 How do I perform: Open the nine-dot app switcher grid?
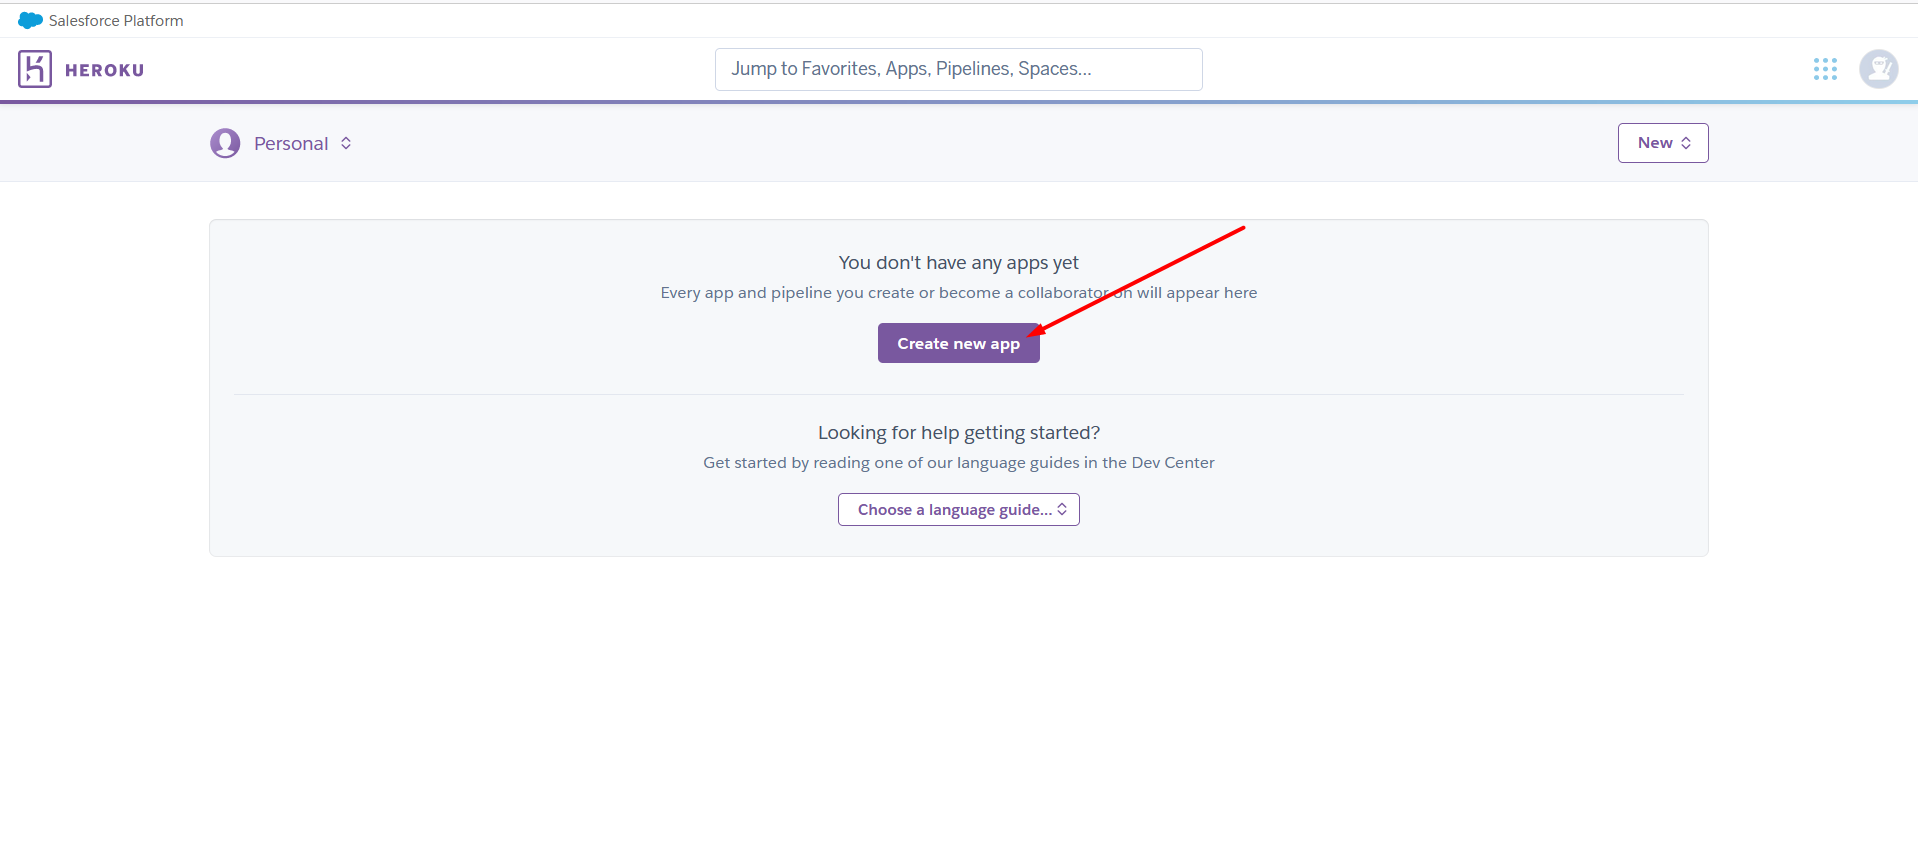1825,69
